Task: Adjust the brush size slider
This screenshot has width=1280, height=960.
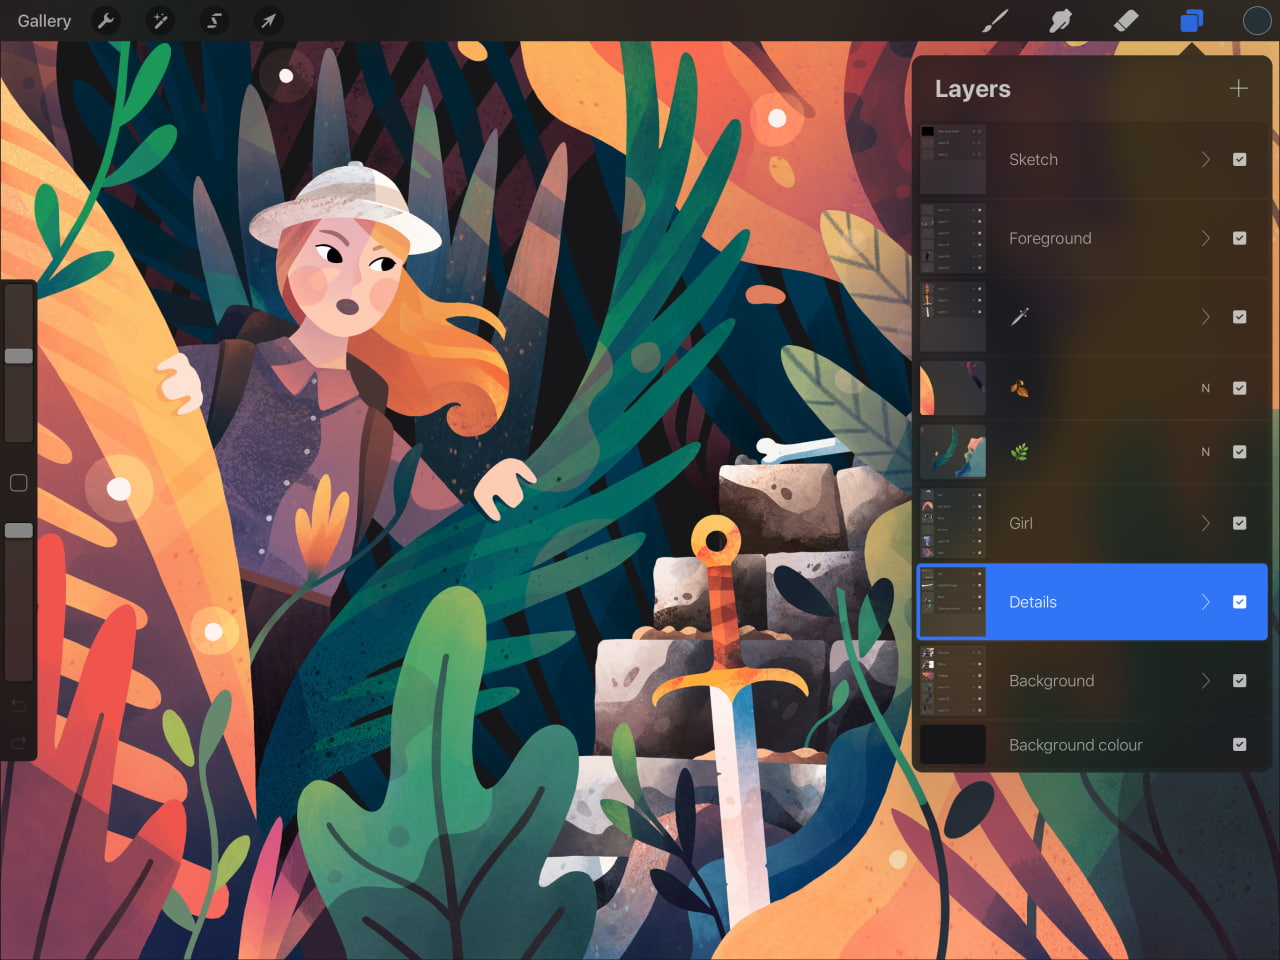Action: [x=18, y=355]
